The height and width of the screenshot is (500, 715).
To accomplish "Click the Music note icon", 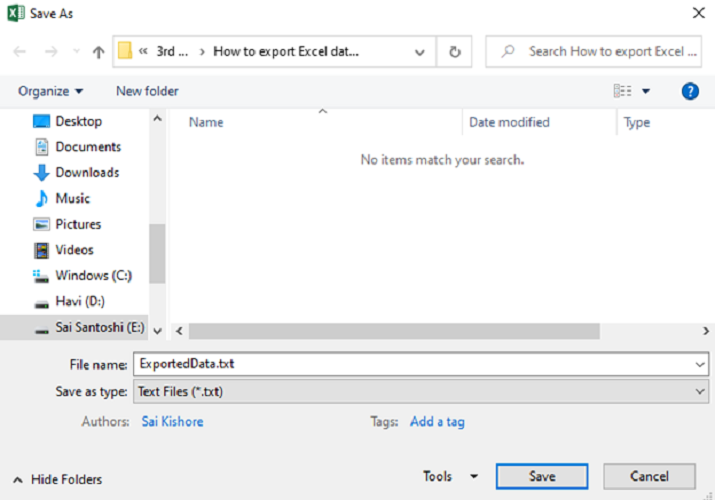I will click(x=41, y=198).
